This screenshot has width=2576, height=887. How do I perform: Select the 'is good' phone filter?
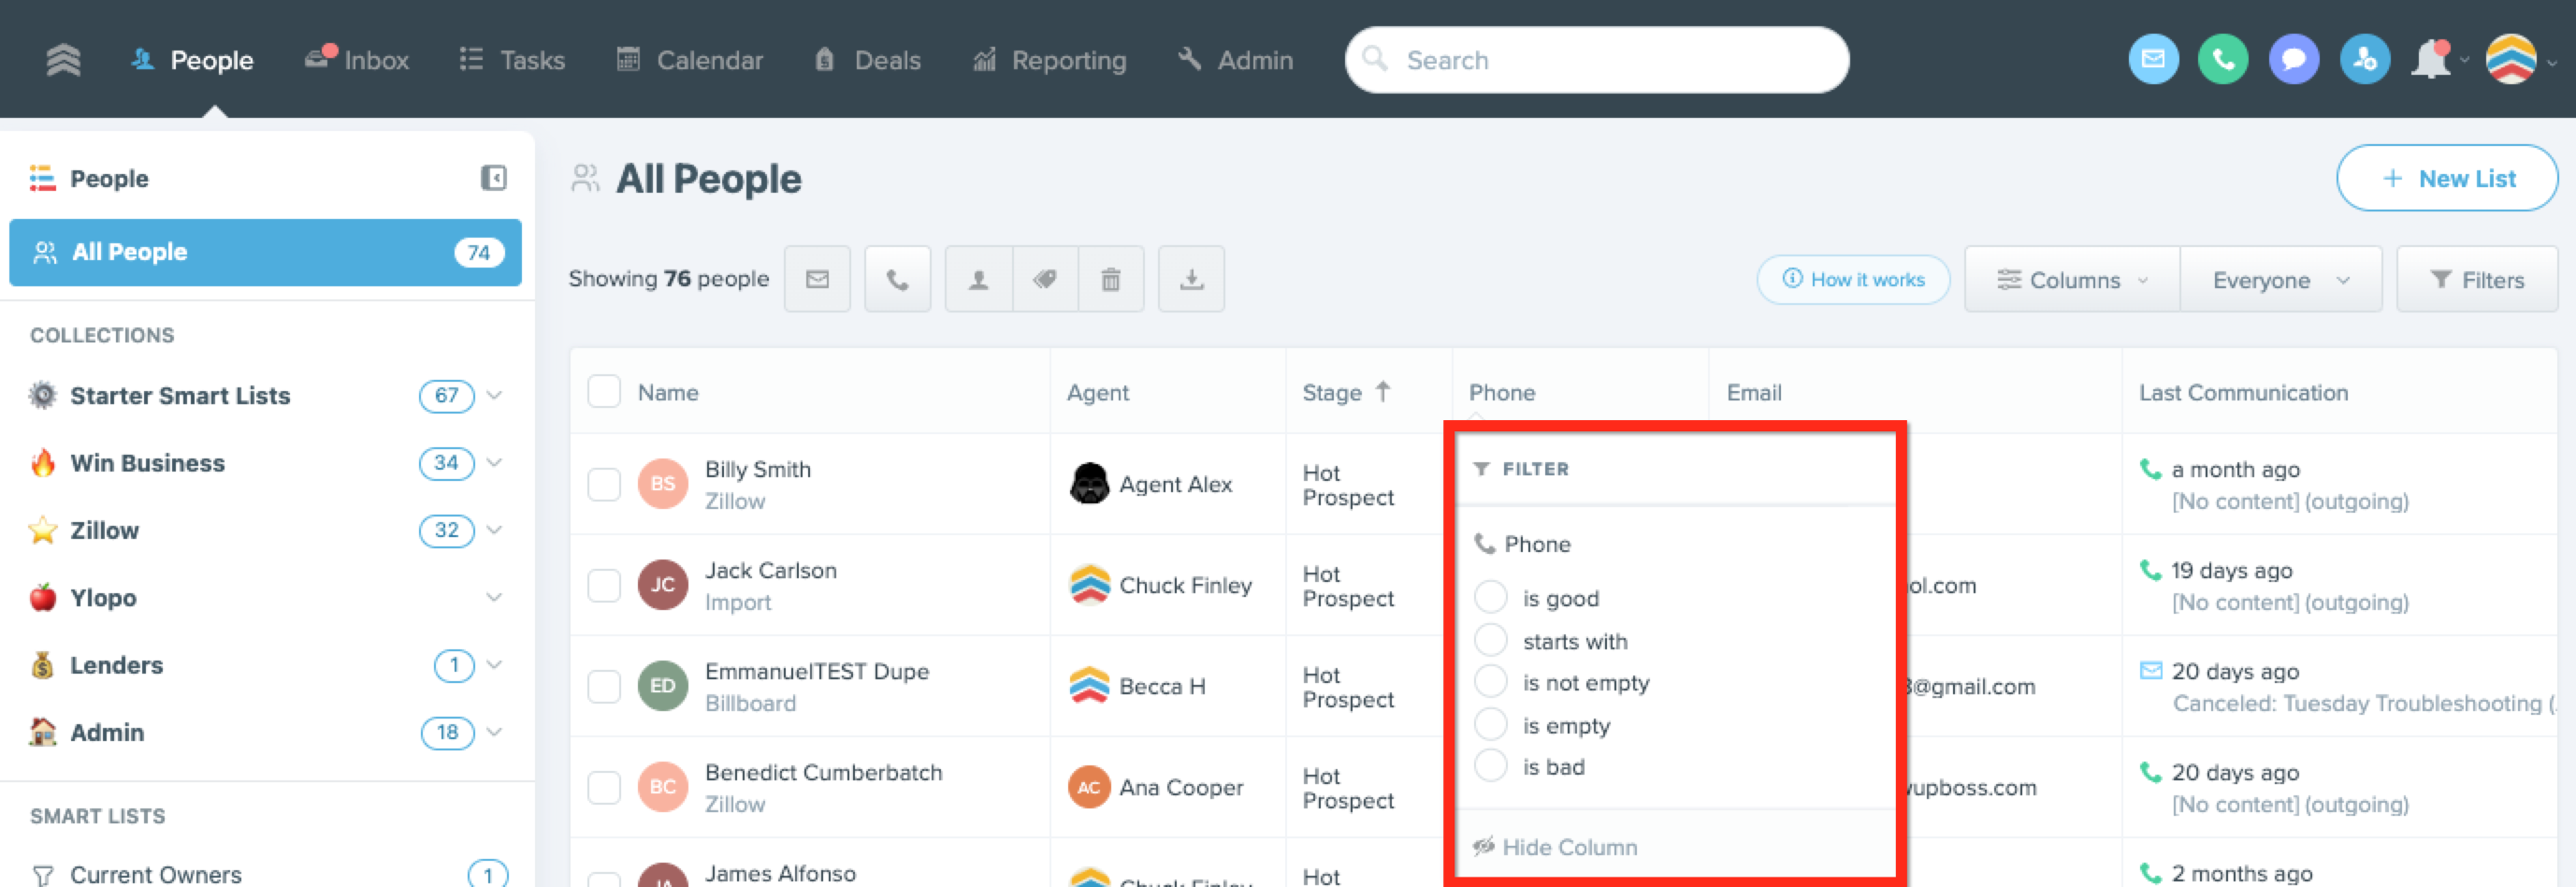coord(1491,598)
